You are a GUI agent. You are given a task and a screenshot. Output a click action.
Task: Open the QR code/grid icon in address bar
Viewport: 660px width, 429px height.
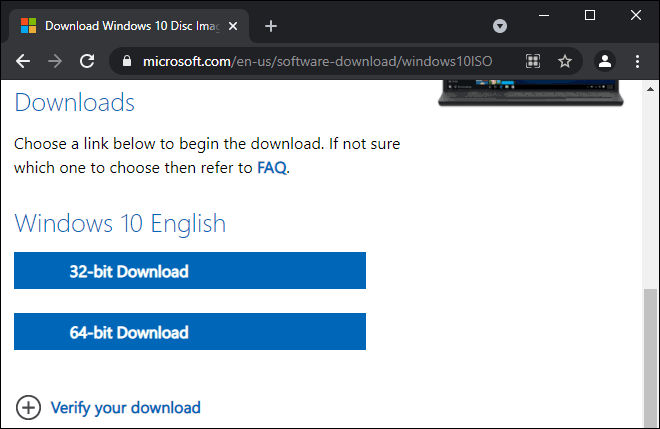533,61
